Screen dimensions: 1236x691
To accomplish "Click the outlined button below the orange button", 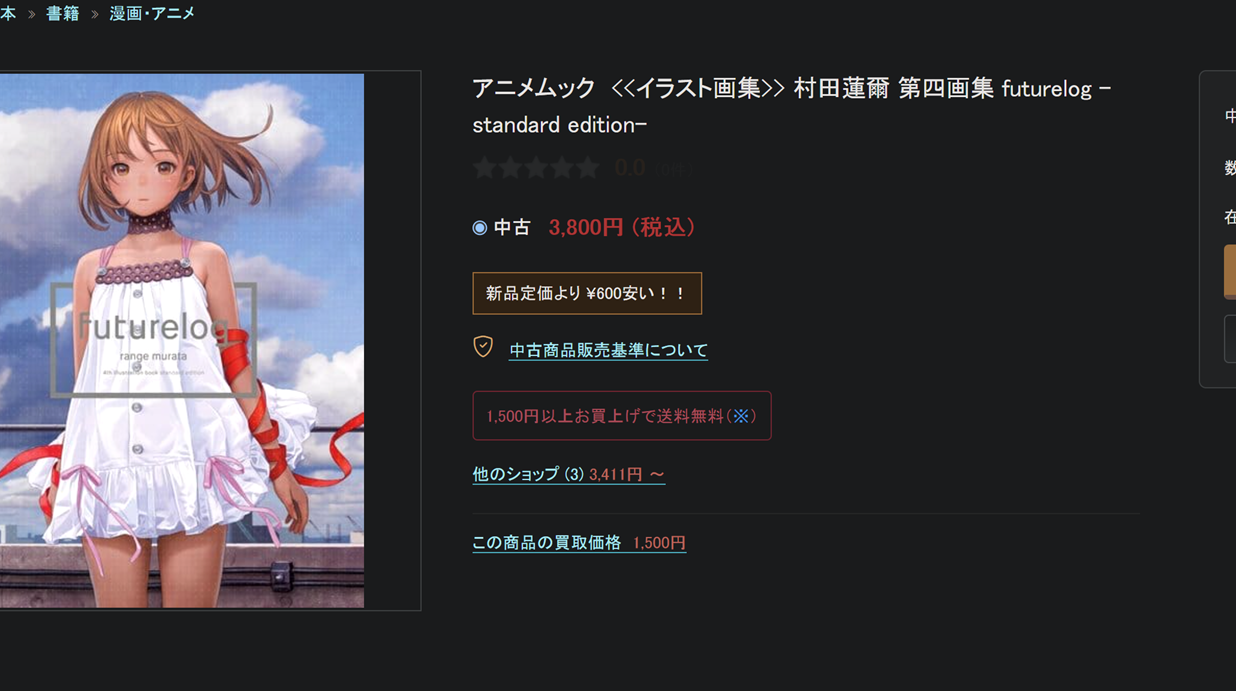I will 1230,338.
